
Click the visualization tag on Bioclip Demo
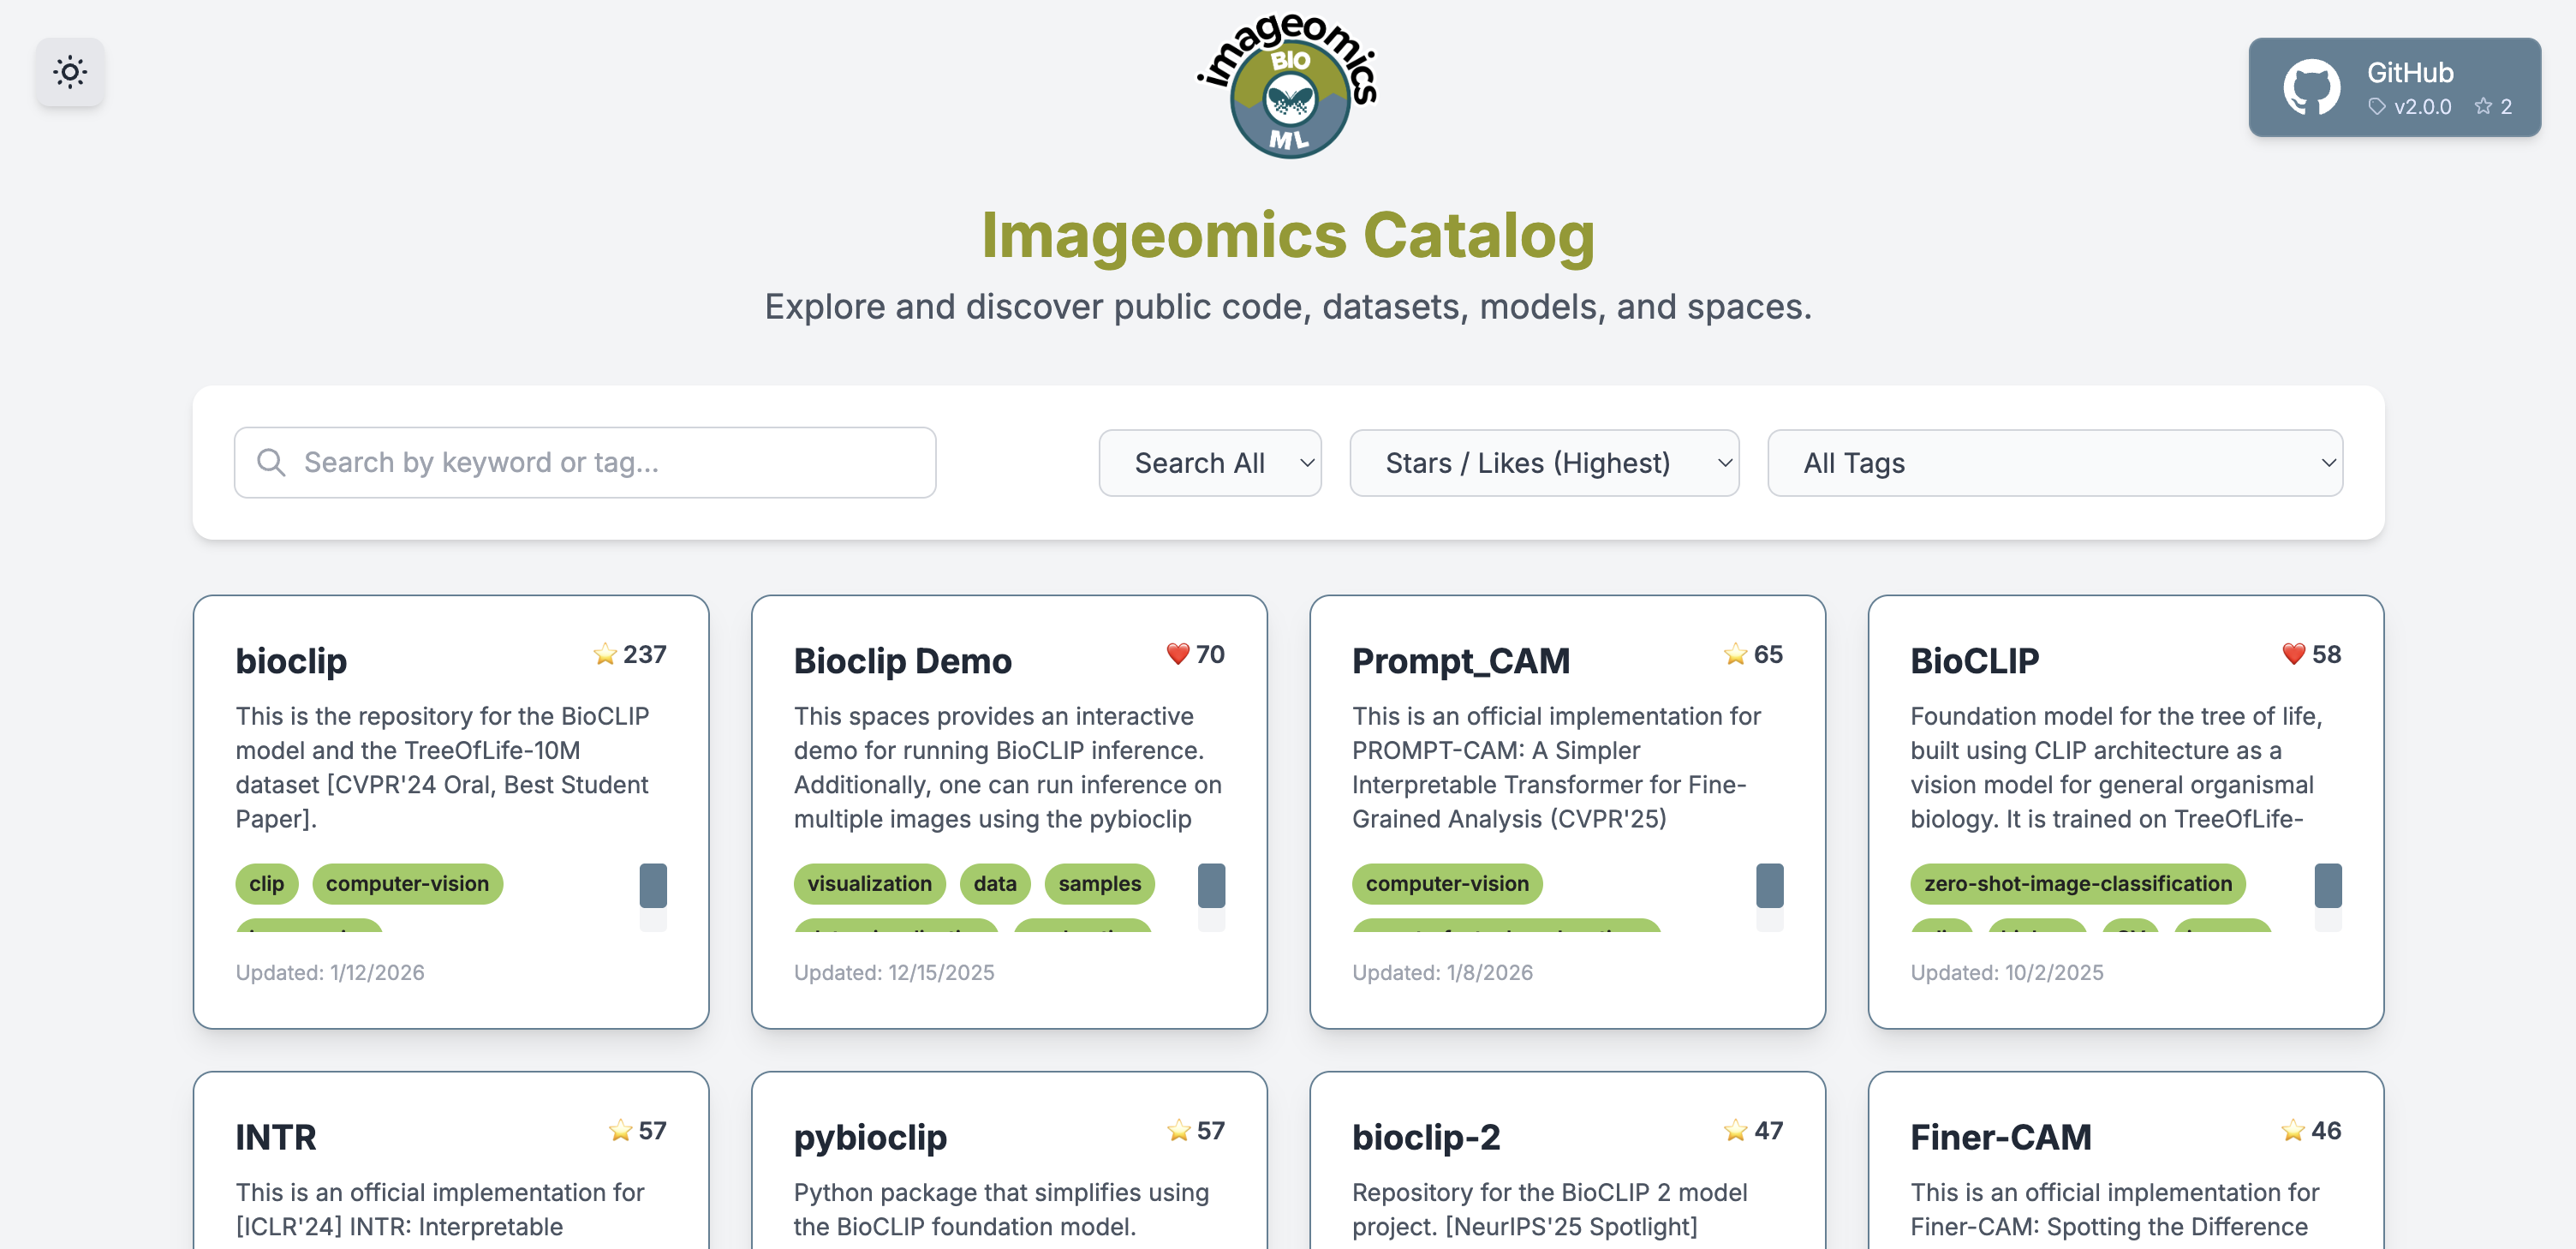869,883
